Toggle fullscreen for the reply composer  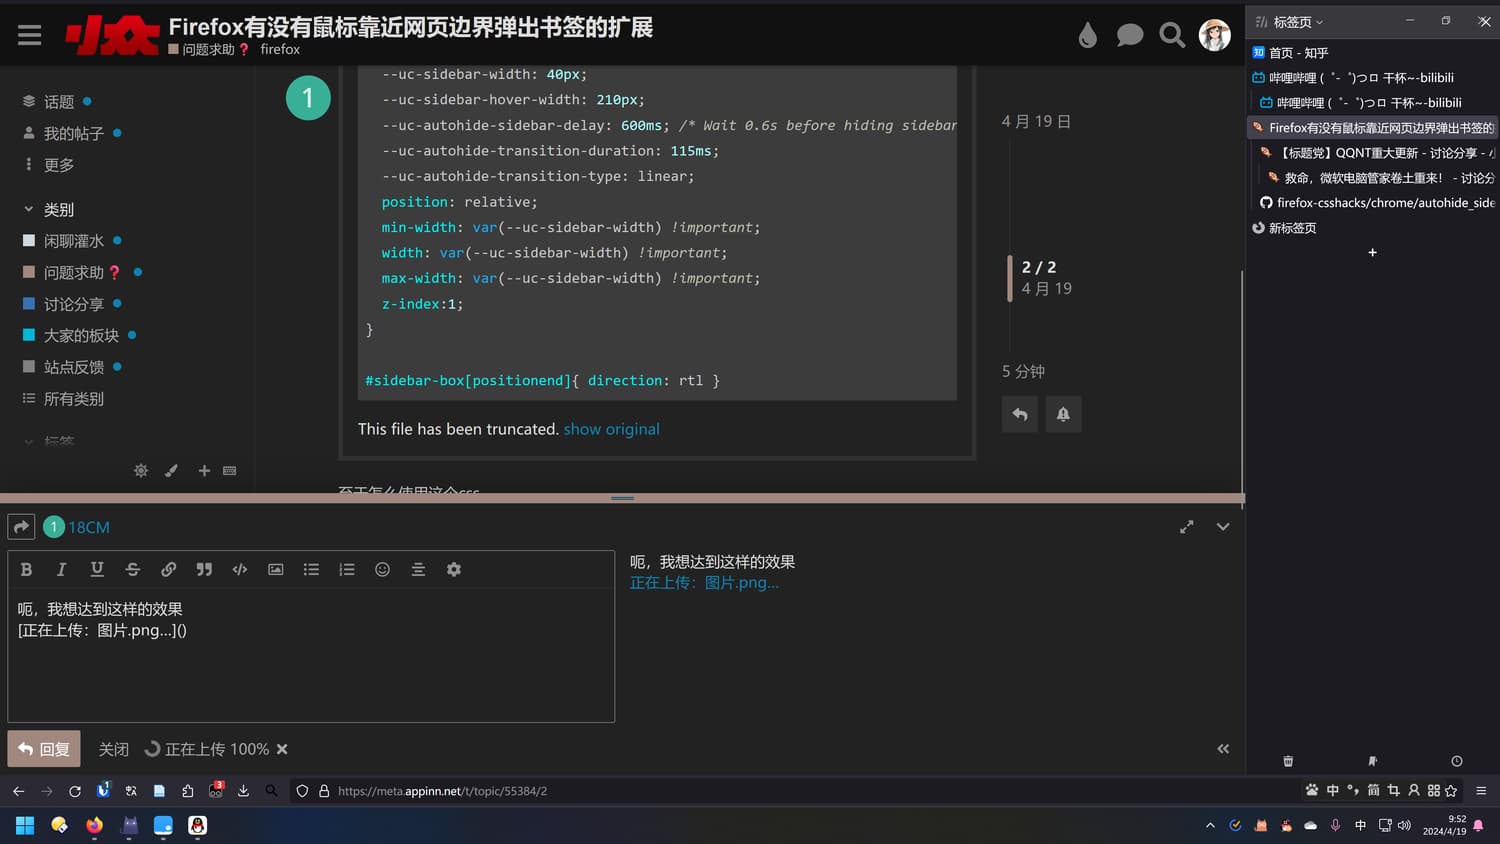(1186, 527)
